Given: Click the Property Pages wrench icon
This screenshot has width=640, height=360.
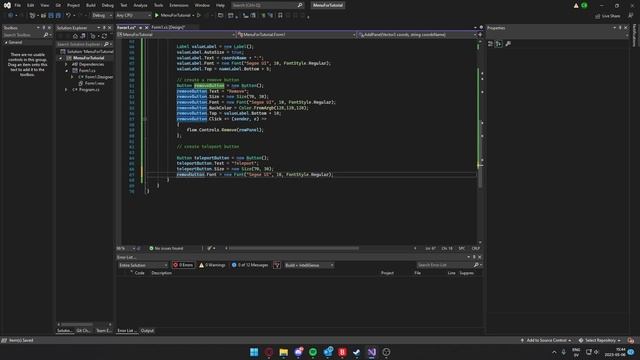Looking at the screenshot, I should tap(508, 44).
